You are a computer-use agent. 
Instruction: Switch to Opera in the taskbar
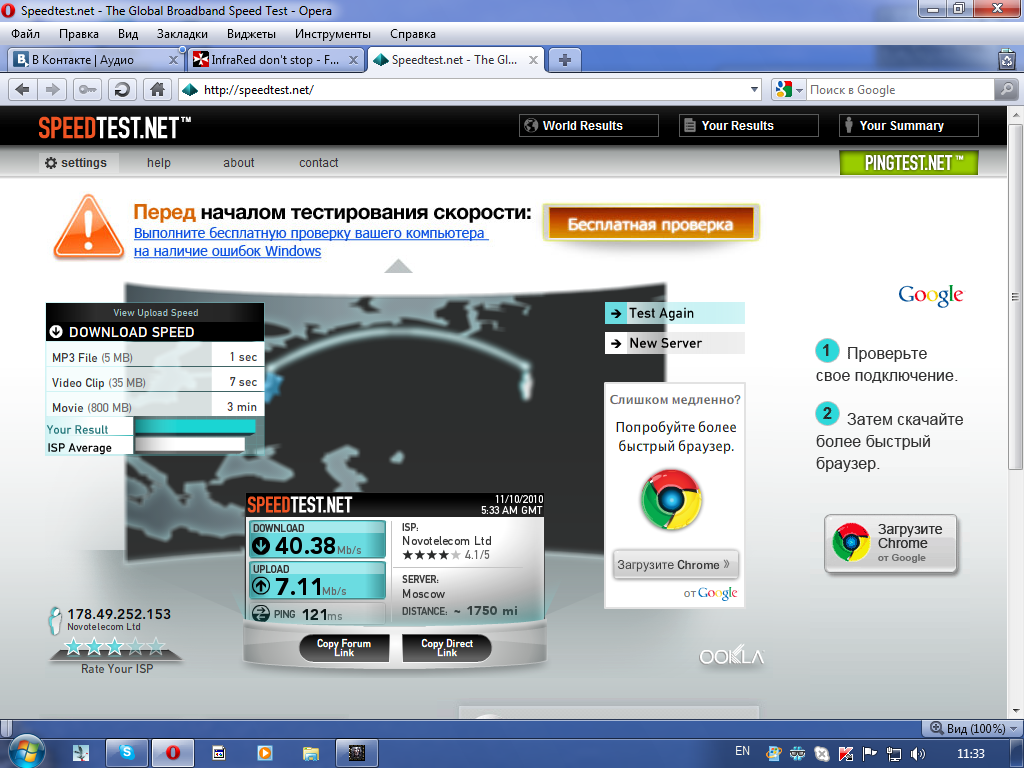(x=173, y=753)
